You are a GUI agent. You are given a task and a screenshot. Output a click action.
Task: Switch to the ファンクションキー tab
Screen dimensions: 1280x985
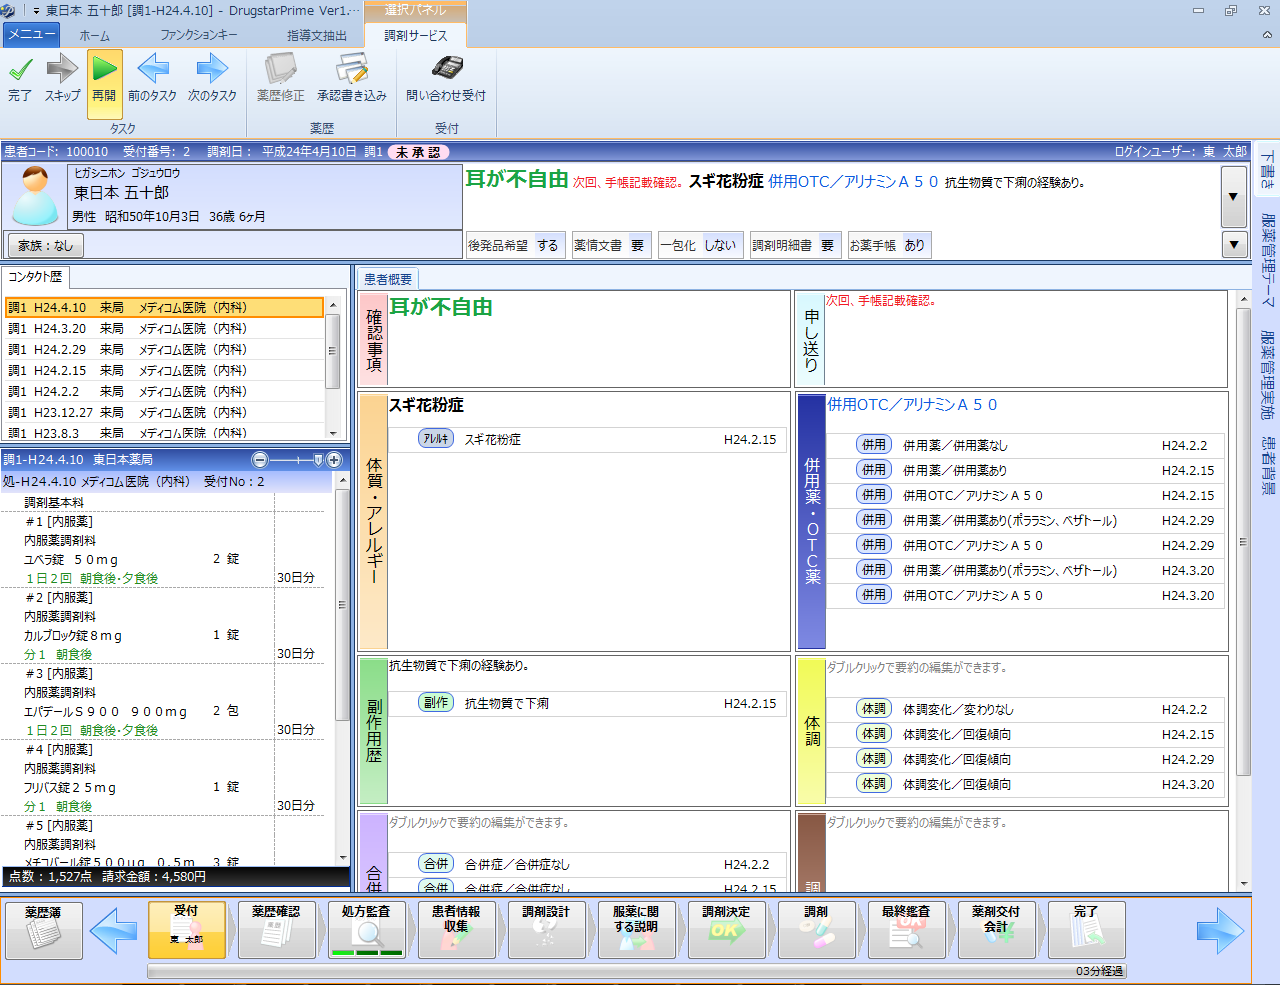pos(199,35)
